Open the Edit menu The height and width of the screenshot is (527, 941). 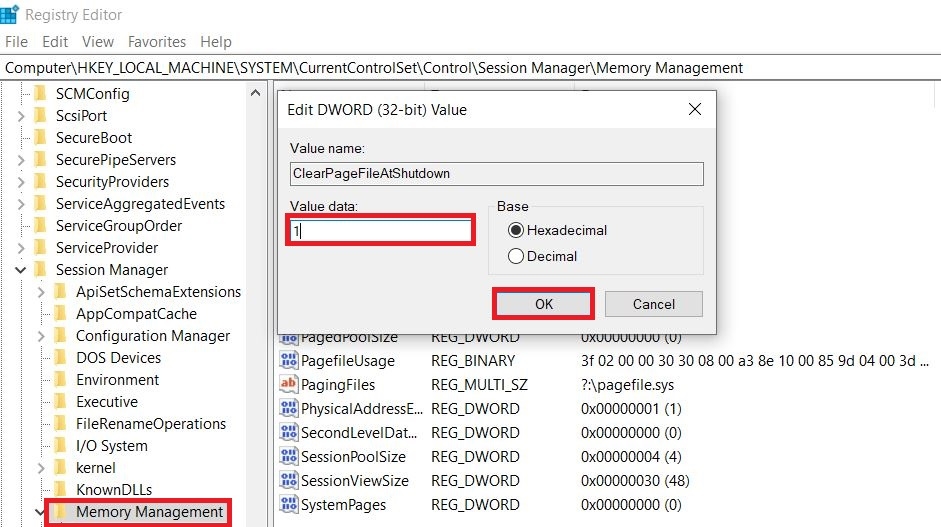[55, 42]
